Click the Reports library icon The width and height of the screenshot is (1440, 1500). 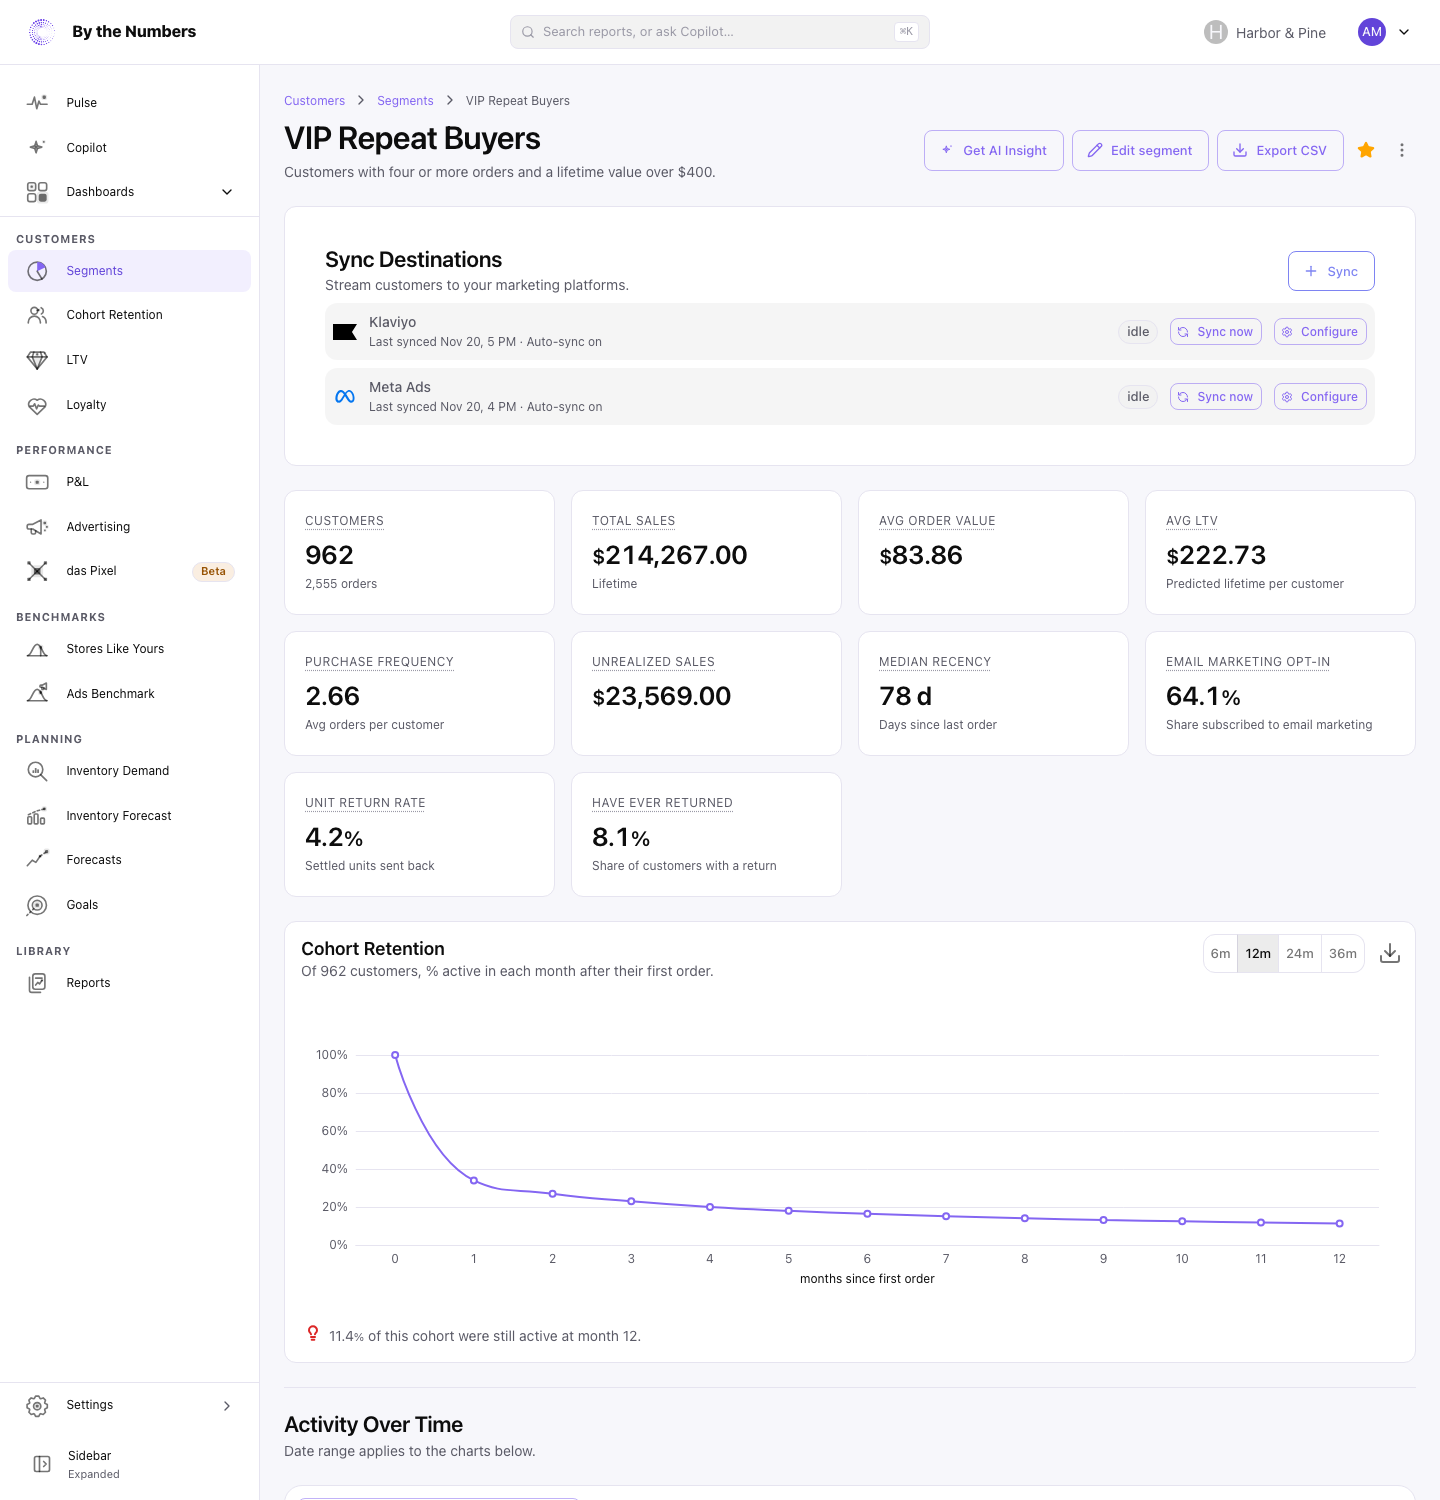point(37,983)
